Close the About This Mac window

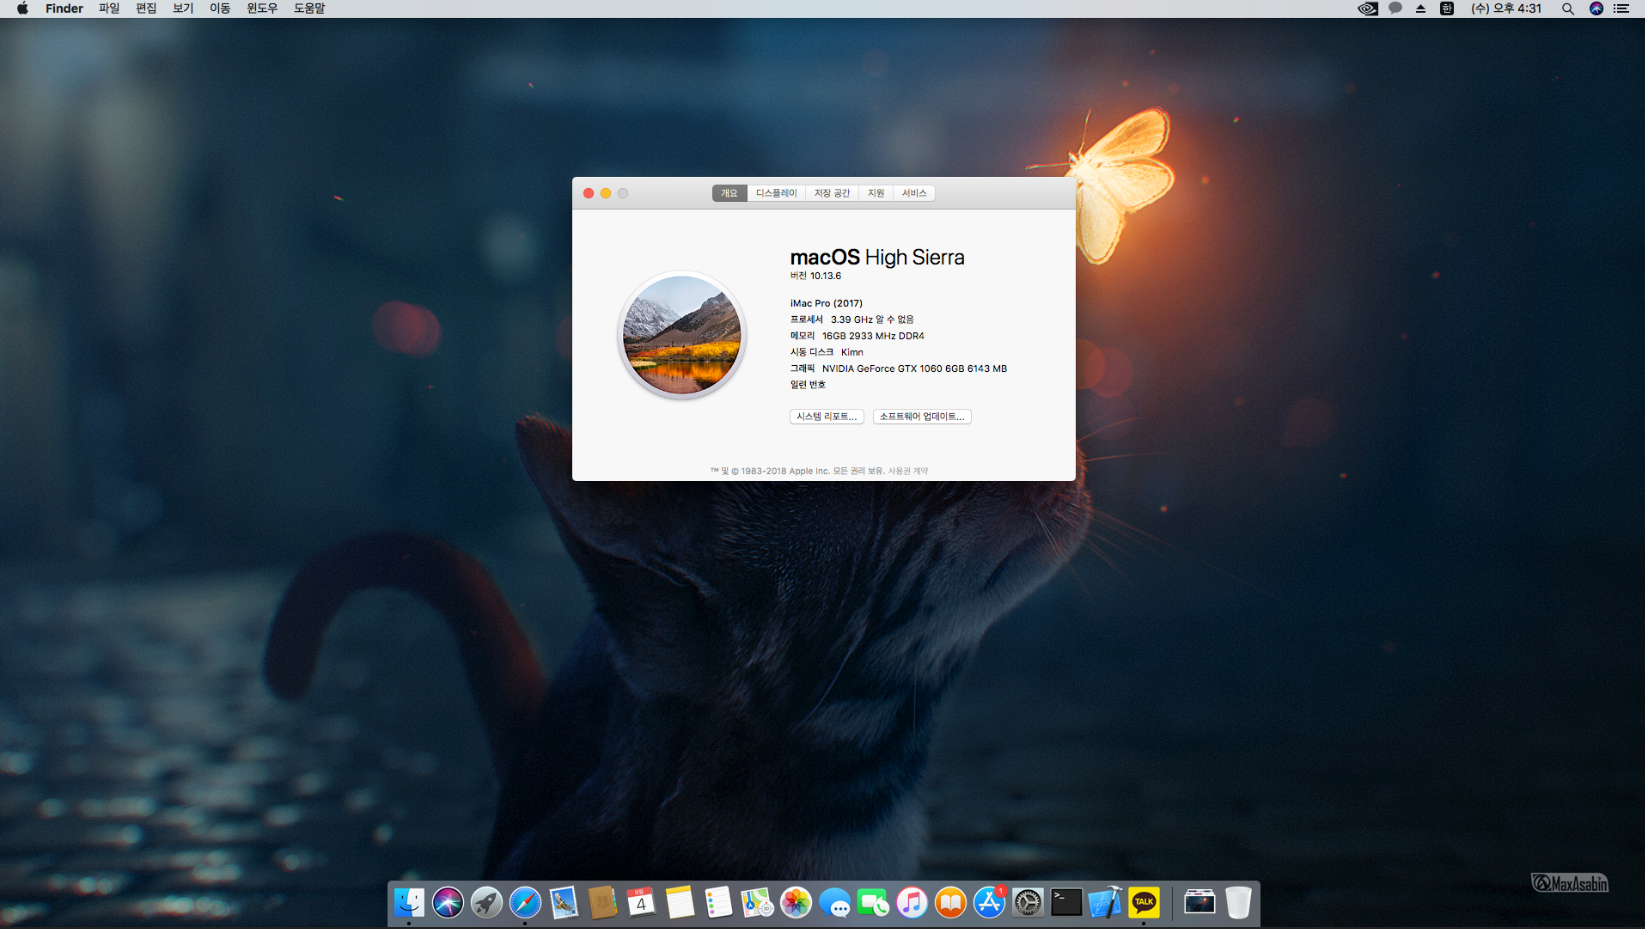coord(589,193)
